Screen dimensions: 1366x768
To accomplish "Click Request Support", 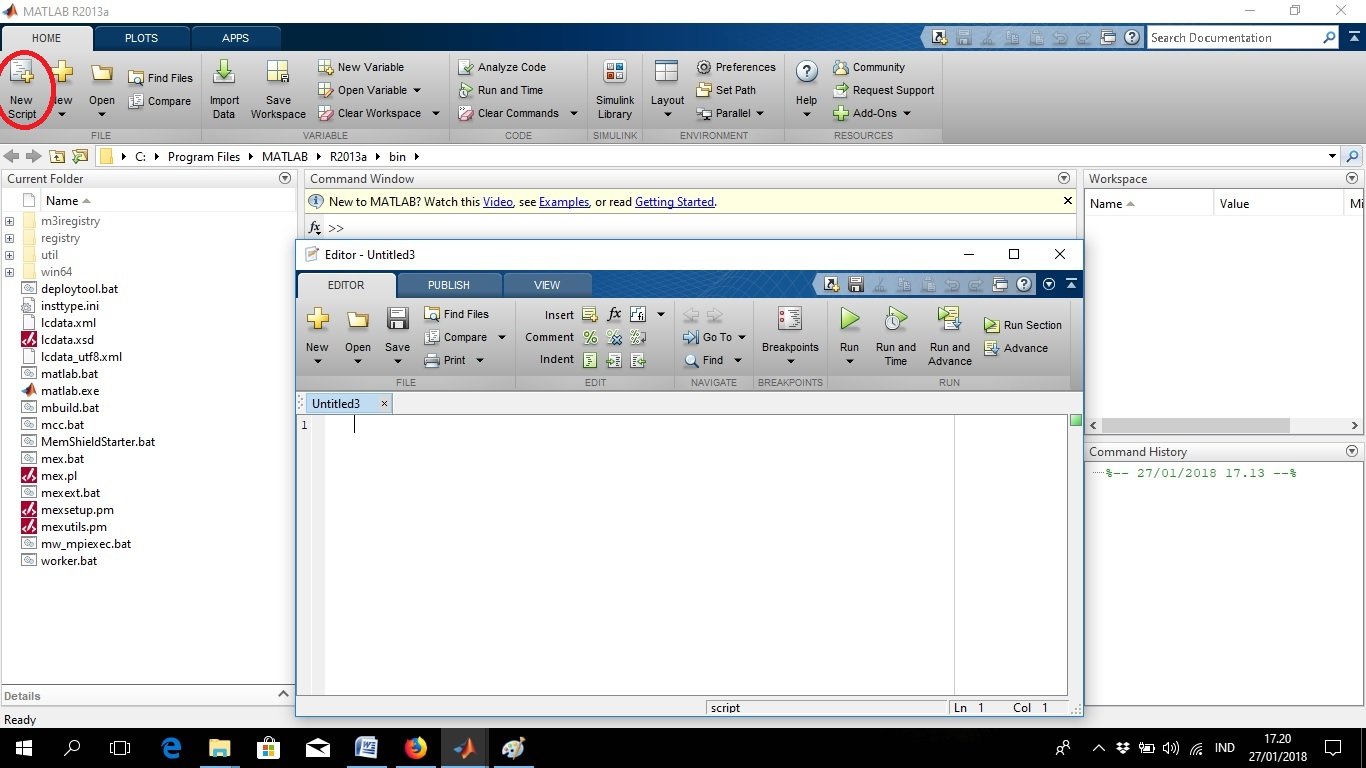I will [x=884, y=90].
